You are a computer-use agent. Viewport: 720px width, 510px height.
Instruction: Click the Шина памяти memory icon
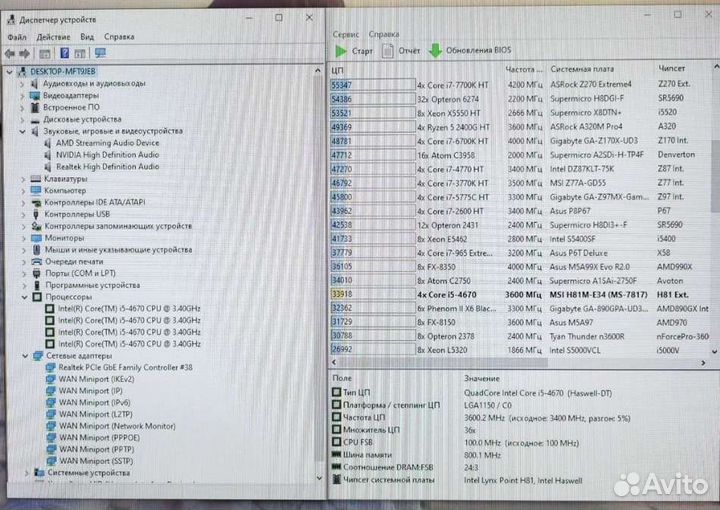coord(337,454)
